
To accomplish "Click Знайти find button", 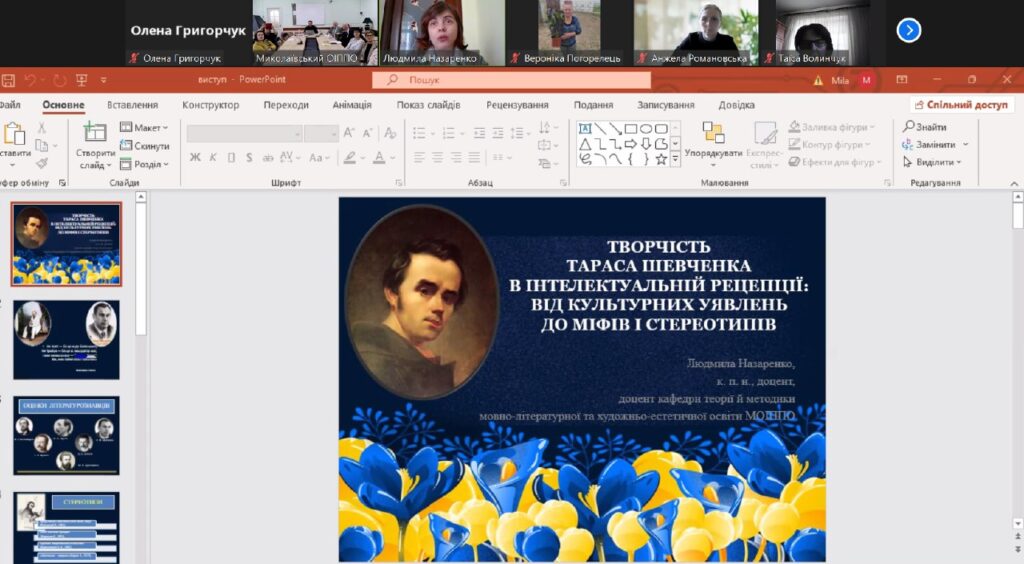I will tap(925, 127).
